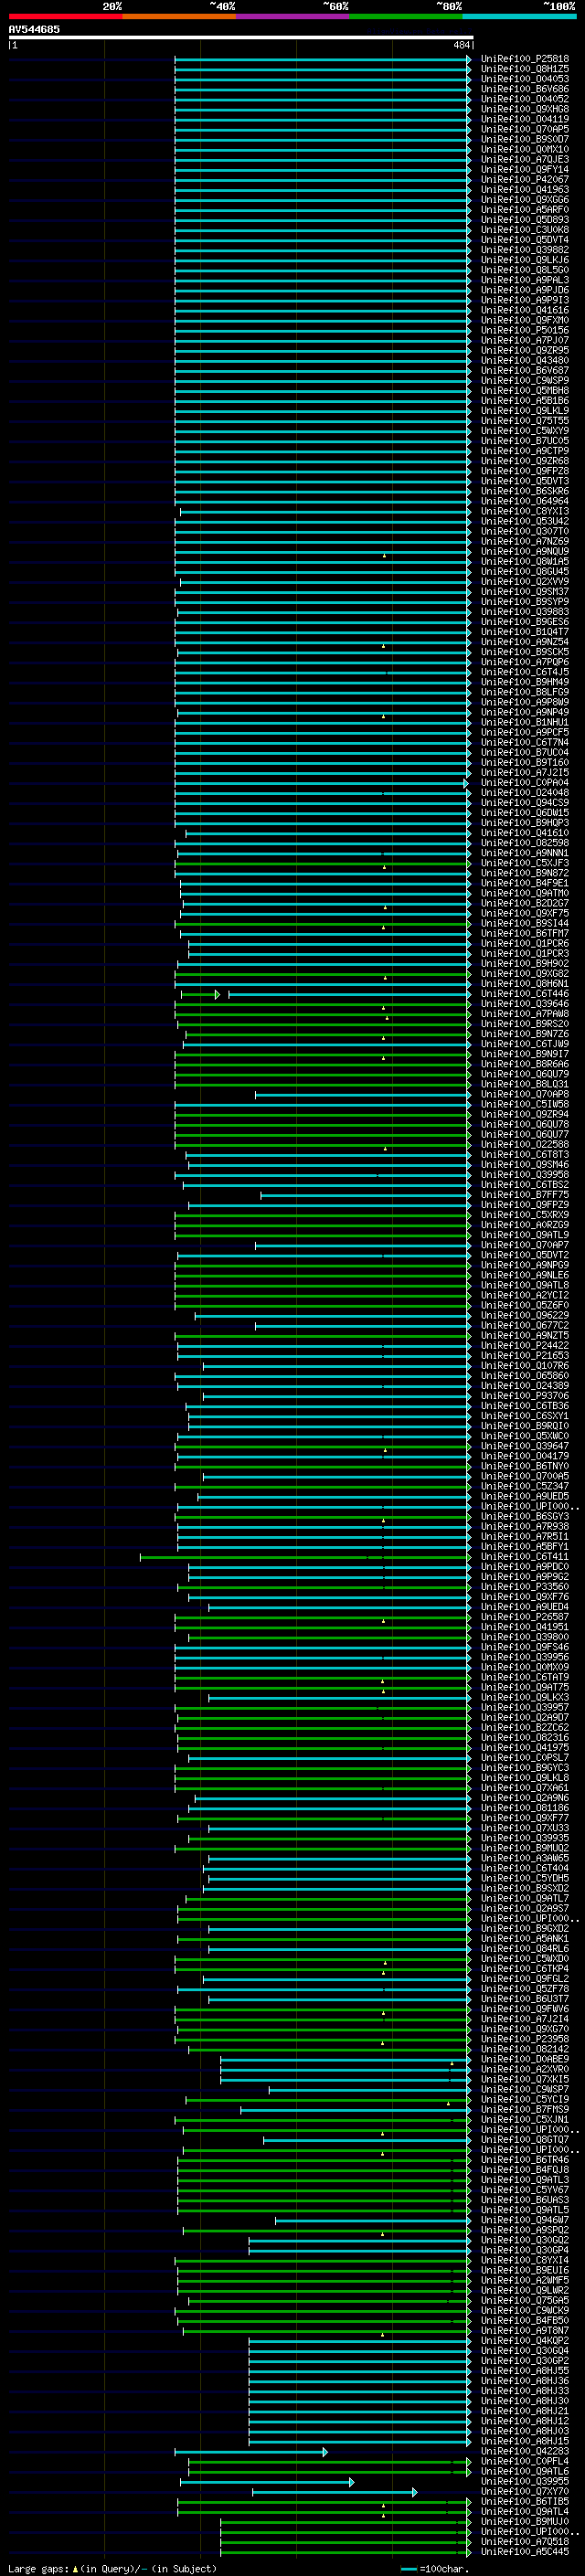This screenshot has width=585, height=2576.
Task: Select hit label UniRef100_B8LQ31
Action: click(525, 1084)
